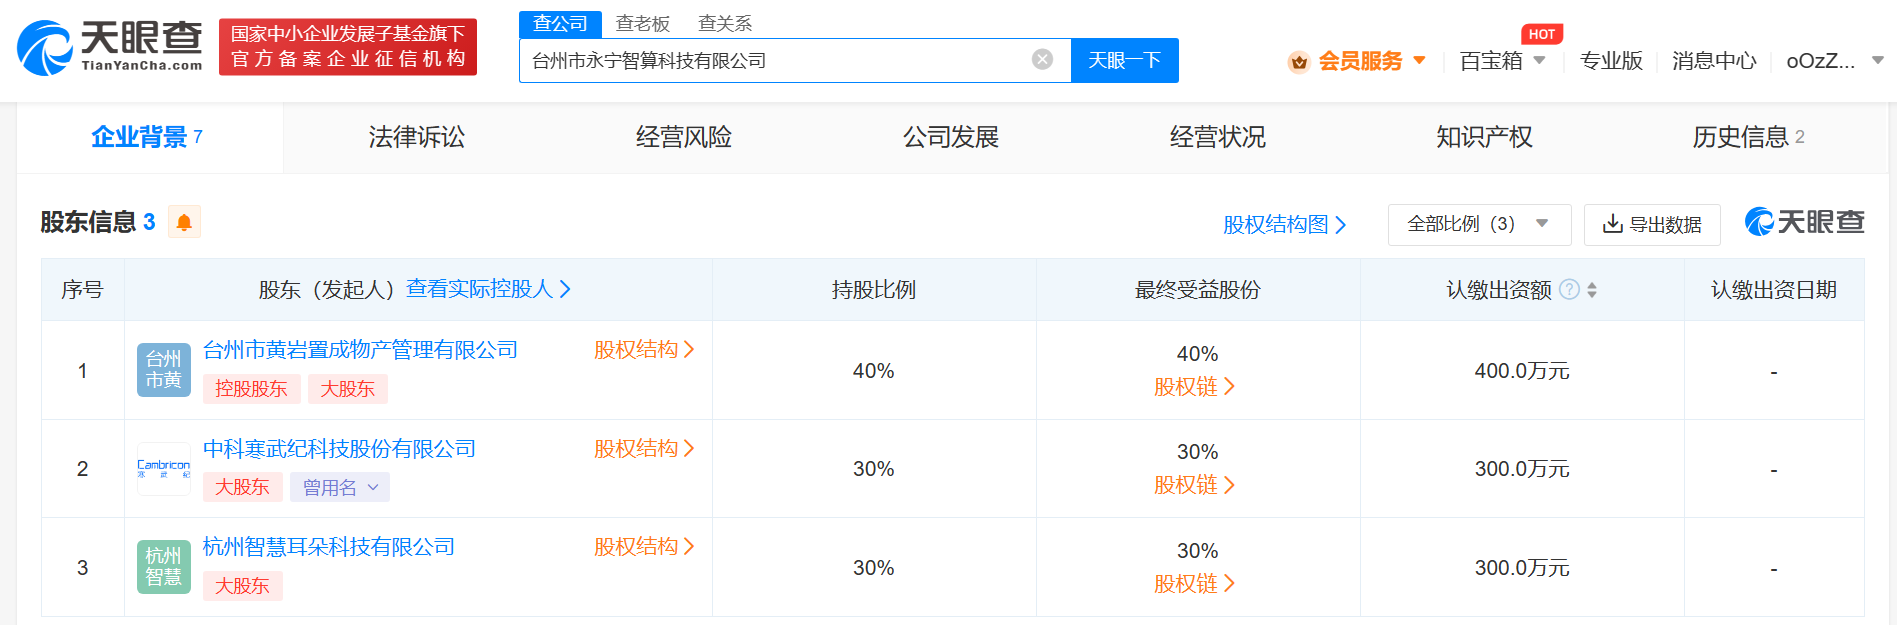Click the 天眼一下 search button
This screenshot has width=1897, height=625.
click(1124, 60)
